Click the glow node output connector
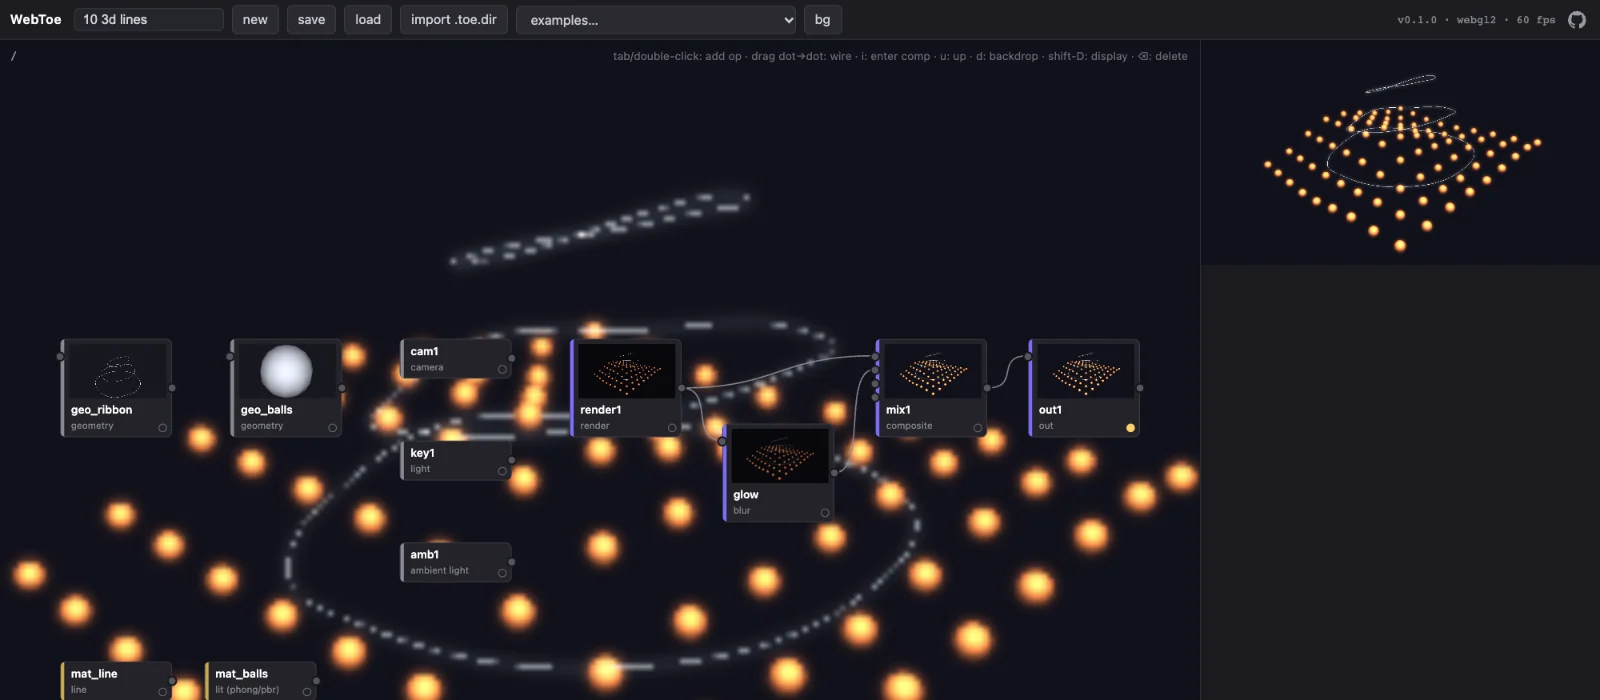The width and height of the screenshot is (1600, 700). coord(835,473)
